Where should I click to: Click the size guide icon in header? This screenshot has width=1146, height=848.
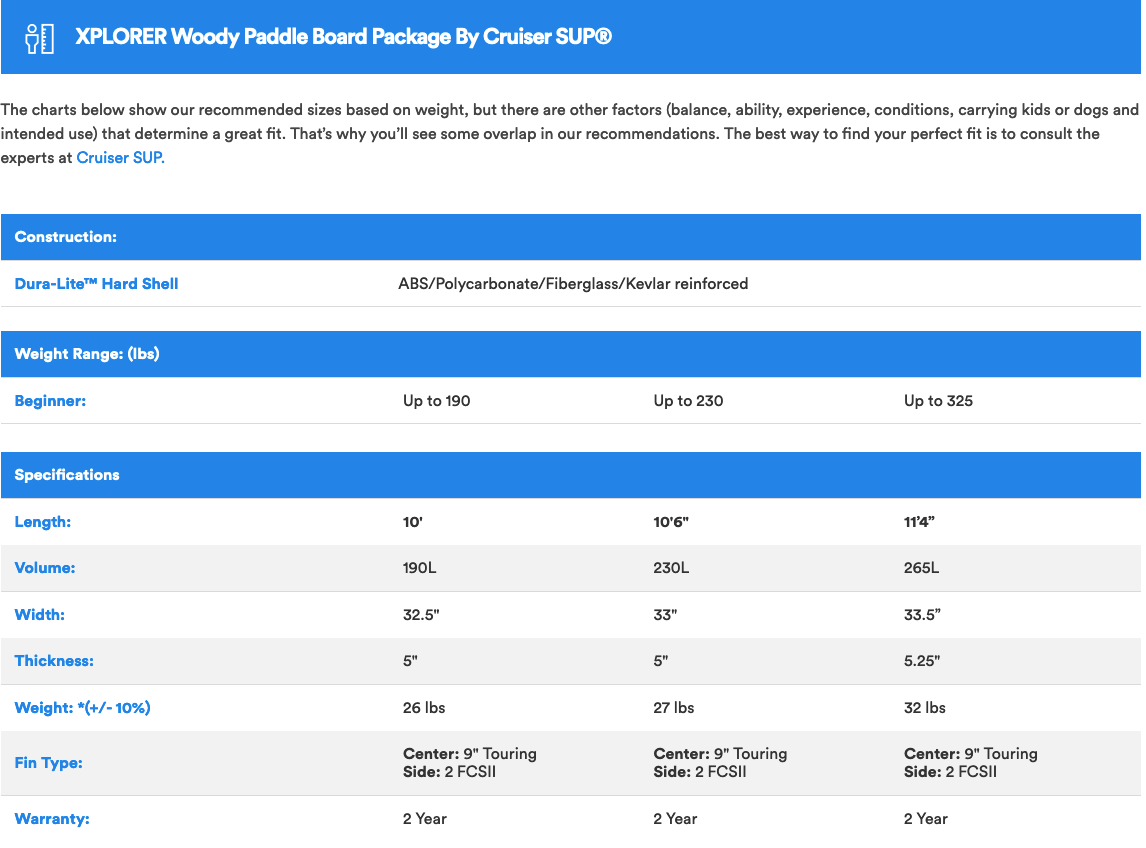(39, 38)
